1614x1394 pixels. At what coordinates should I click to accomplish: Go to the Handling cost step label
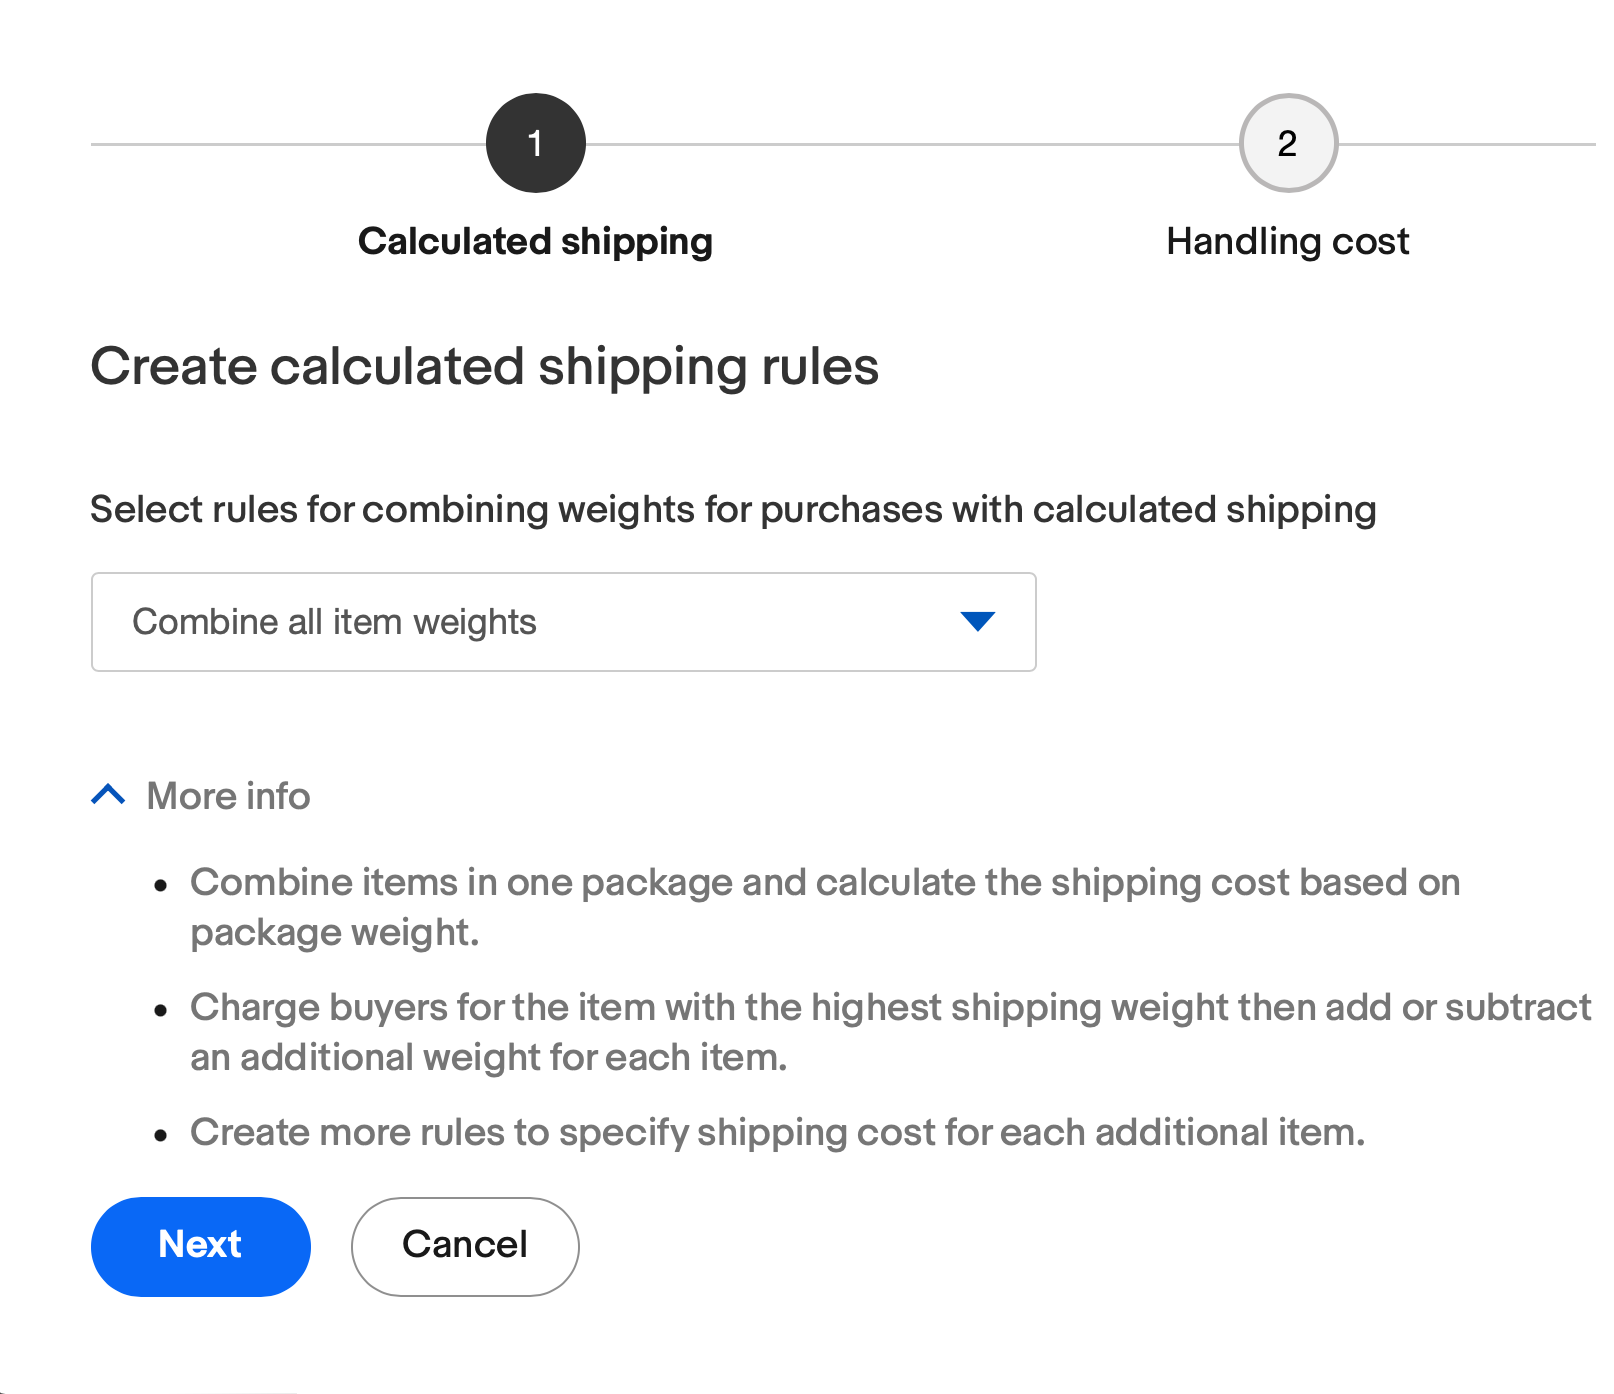1287,241
